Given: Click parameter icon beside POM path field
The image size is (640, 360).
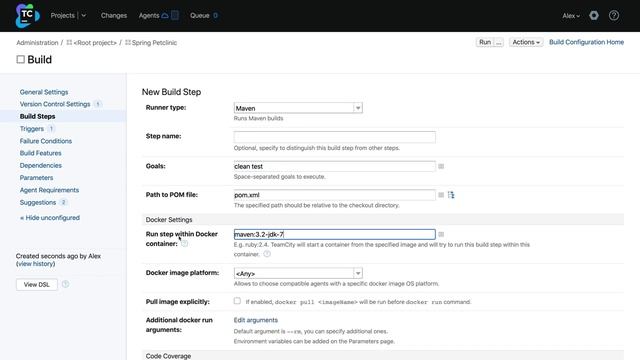Looking at the screenshot, I should click(x=441, y=195).
